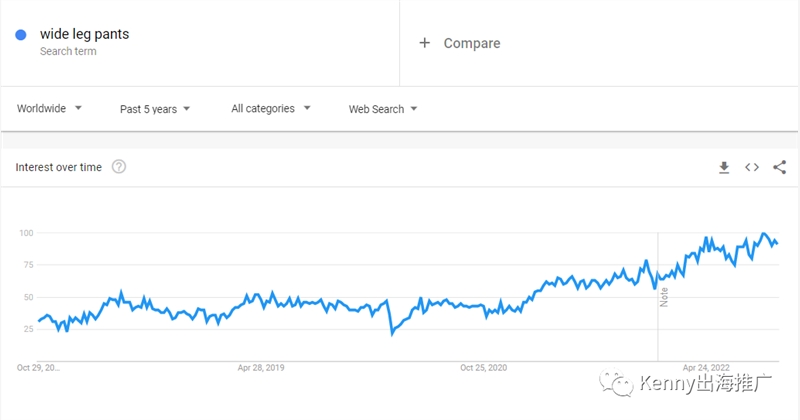Viewport: 800px width, 420px height.
Task: Open the Interest over time help icon
Action: pos(119,167)
